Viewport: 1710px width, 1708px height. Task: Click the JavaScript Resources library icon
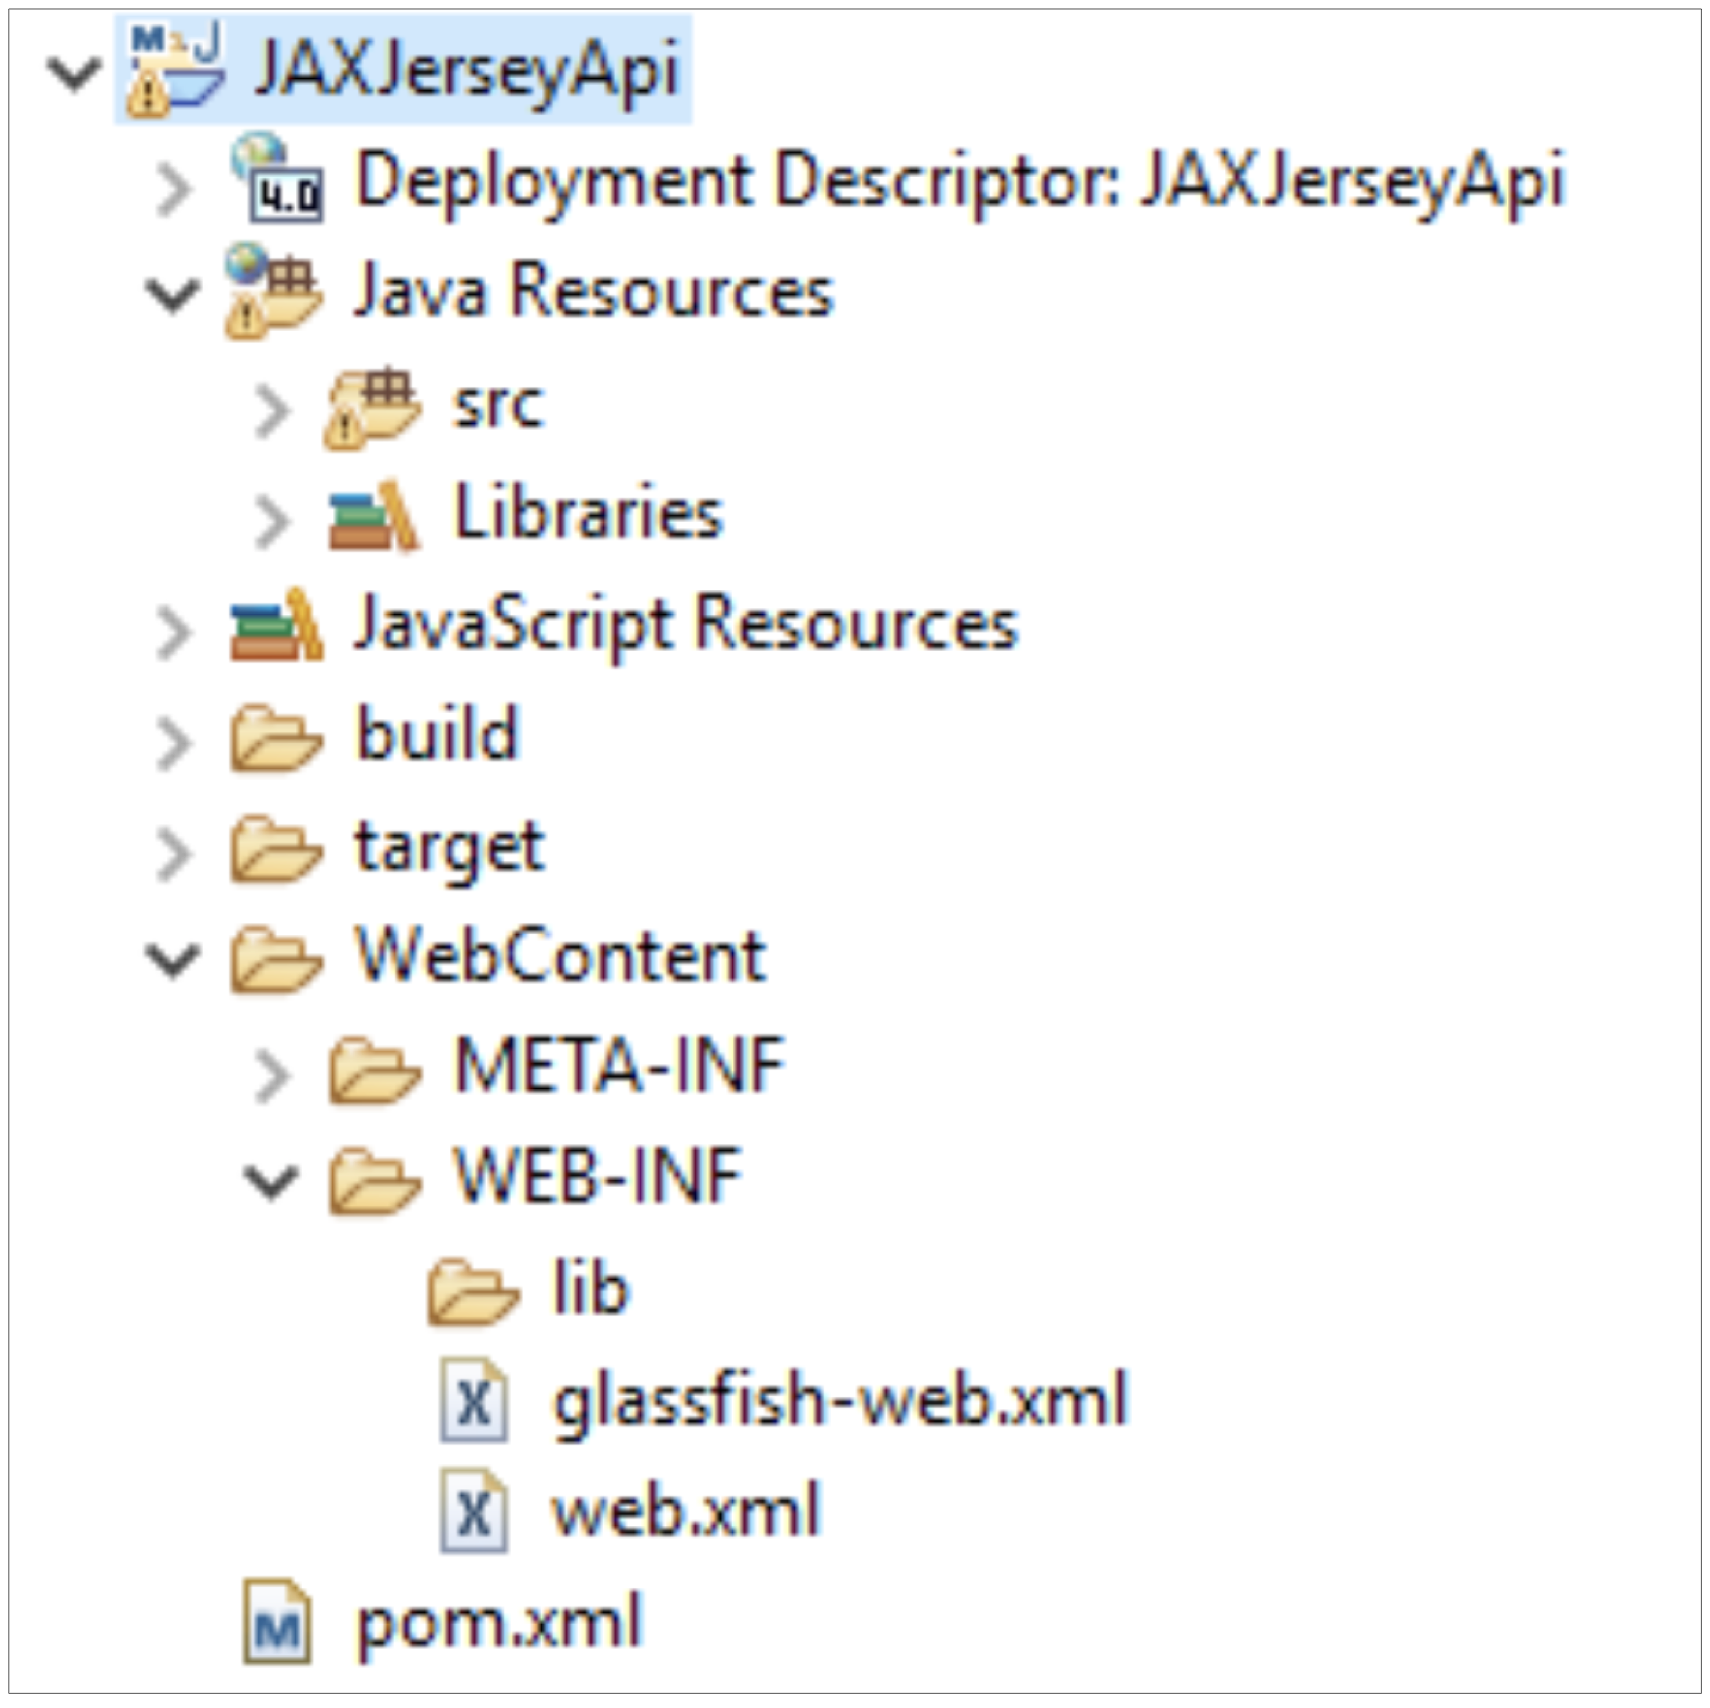(x=276, y=627)
